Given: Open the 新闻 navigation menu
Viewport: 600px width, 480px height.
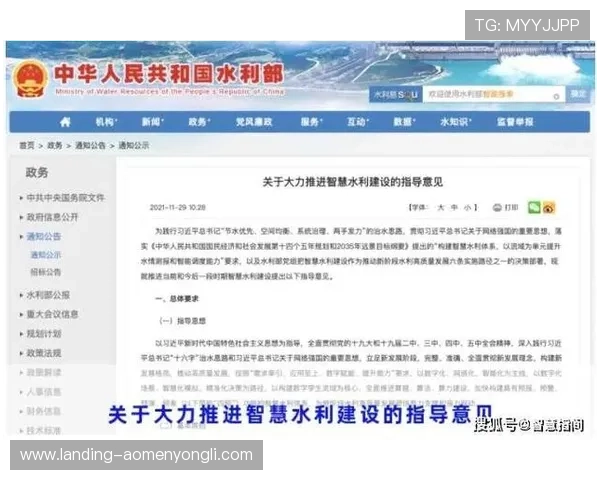Looking at the screenshot, I should (153, 122).
